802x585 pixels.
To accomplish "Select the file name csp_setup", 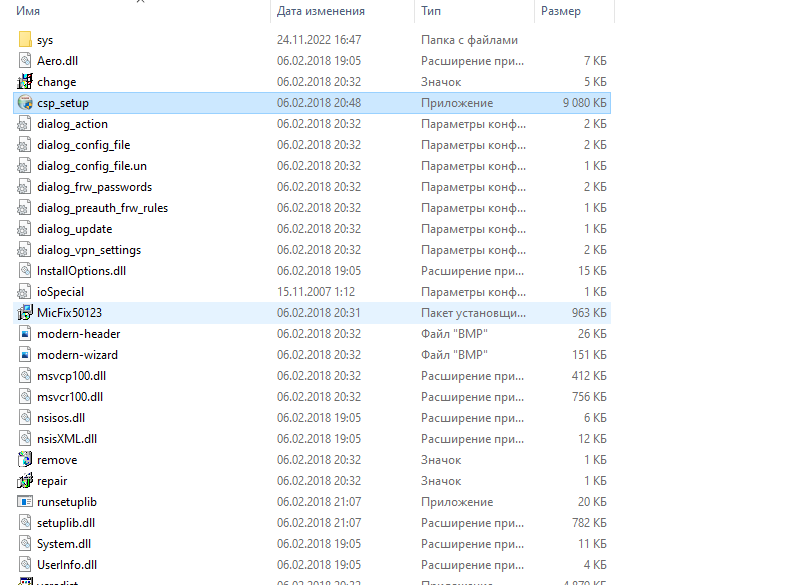I will coord(63,103).
